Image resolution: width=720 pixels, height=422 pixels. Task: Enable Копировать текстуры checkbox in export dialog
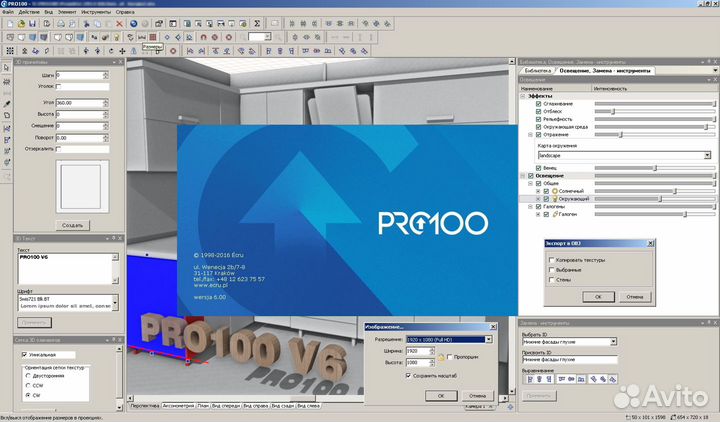click(x=551, y=258)
